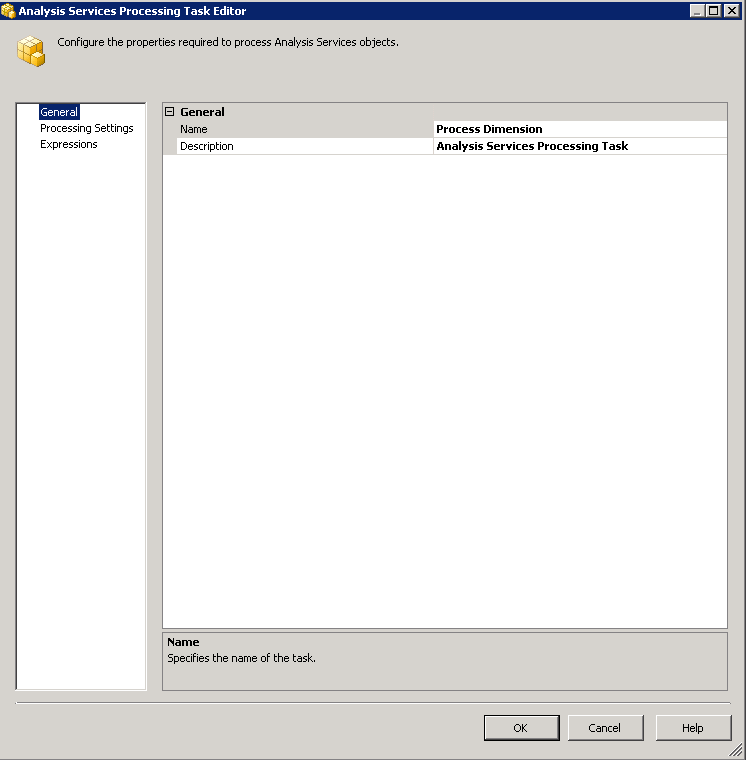Edit the Process Dimension name value
Screen dimensions: 746x760
point(580,129)
